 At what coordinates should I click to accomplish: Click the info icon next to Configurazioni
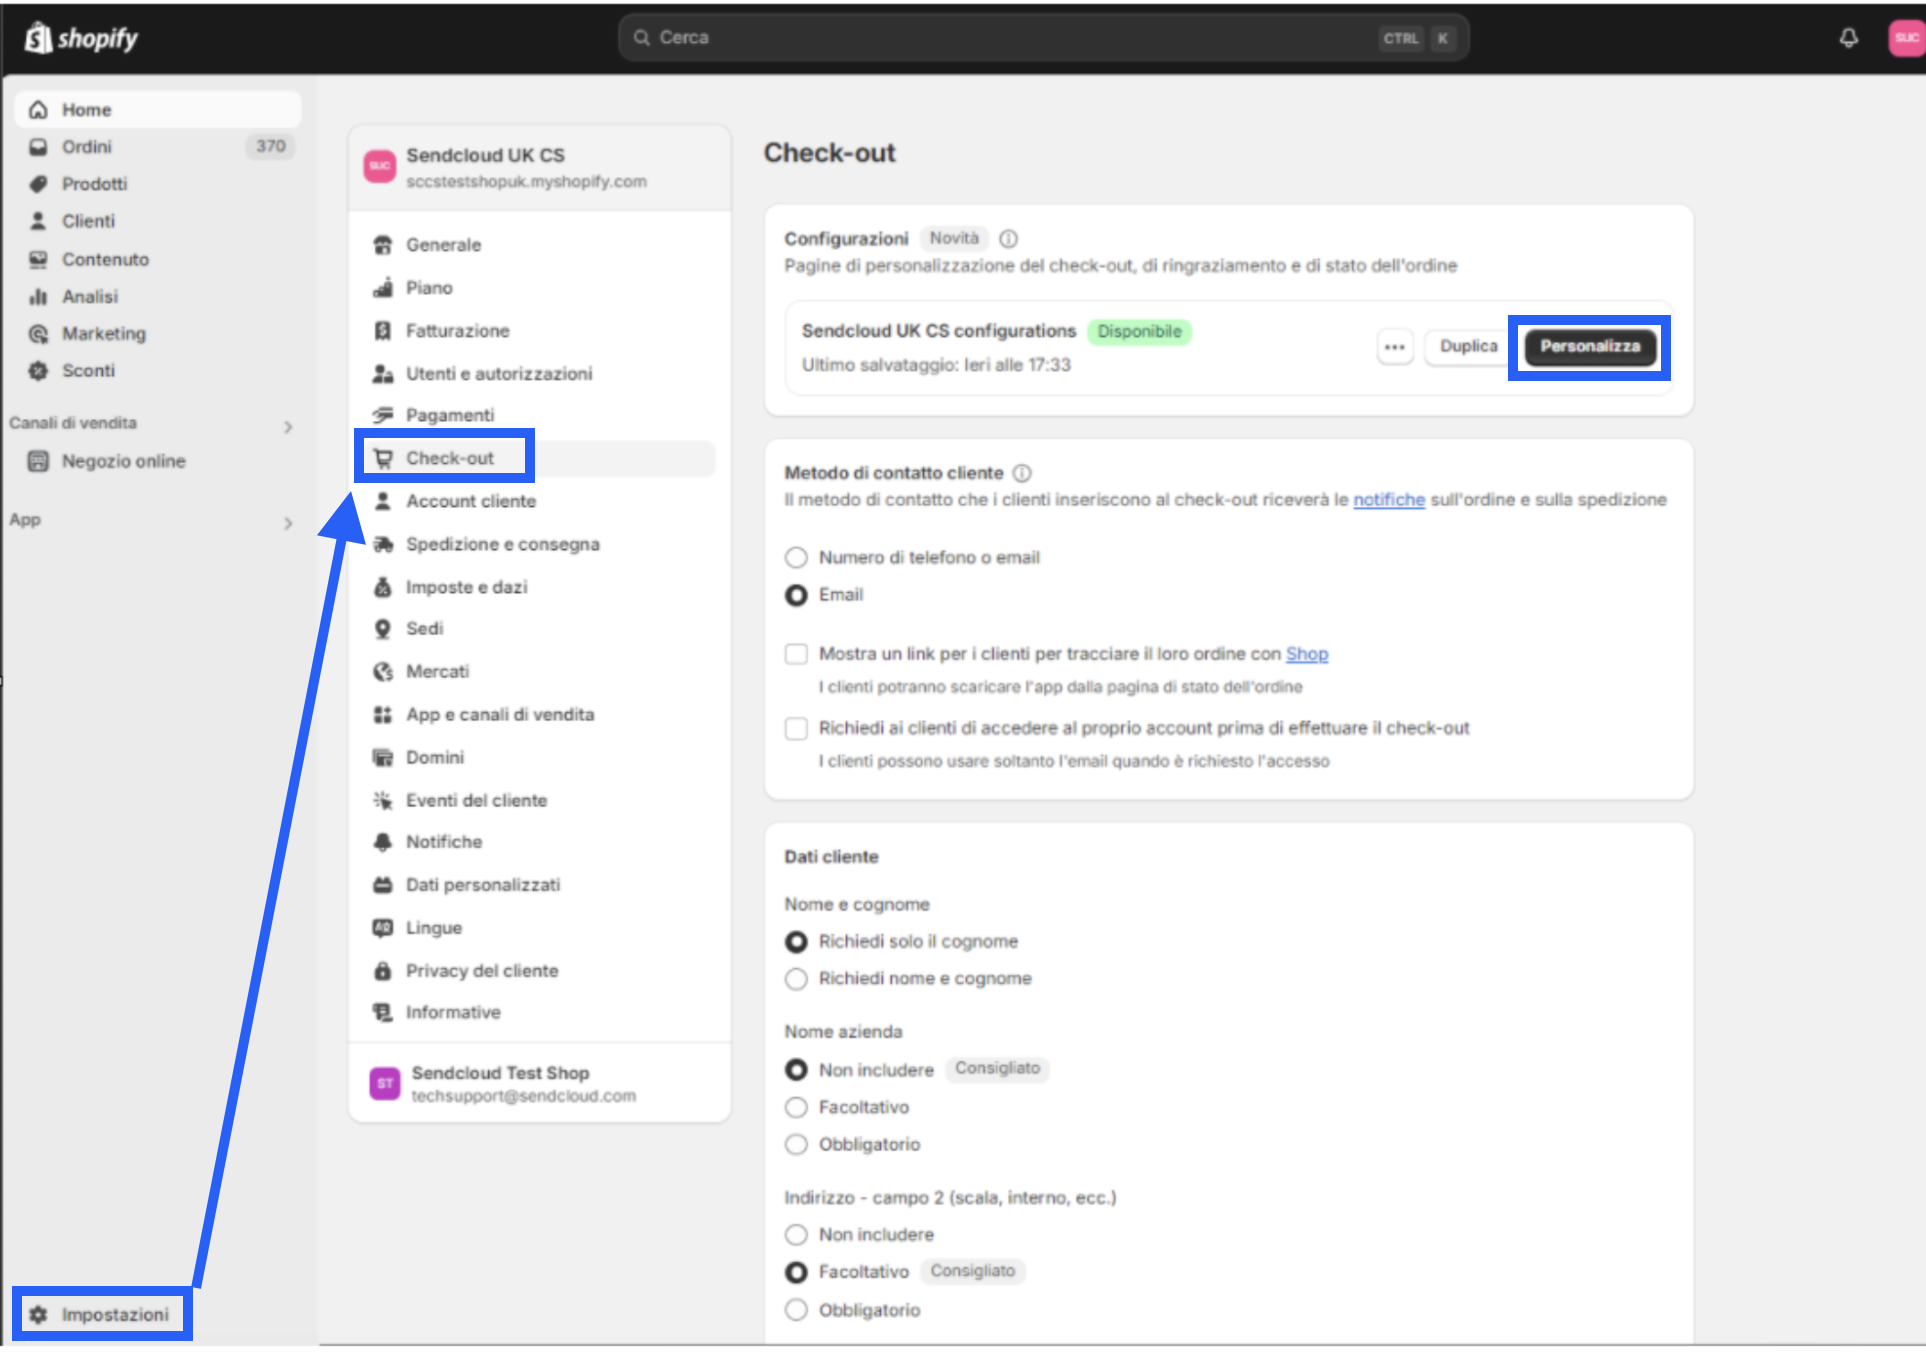(1009, 239)
